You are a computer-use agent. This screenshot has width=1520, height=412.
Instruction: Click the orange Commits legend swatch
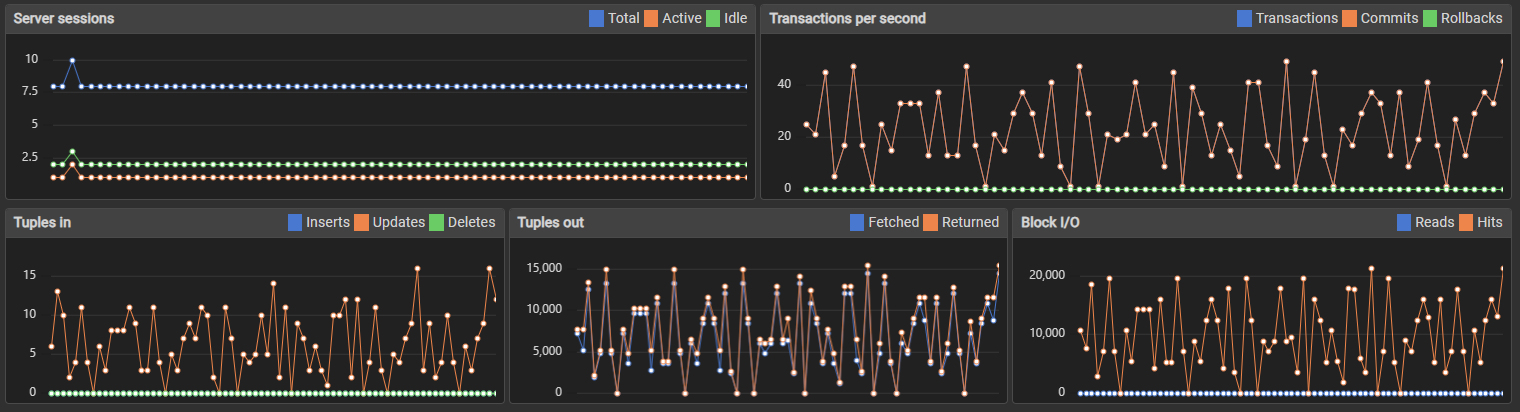tap(1349, 18)
